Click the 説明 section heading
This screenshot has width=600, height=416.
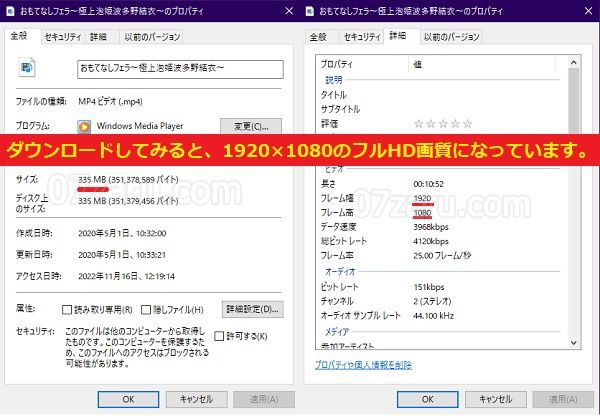[x=334, y=80]
